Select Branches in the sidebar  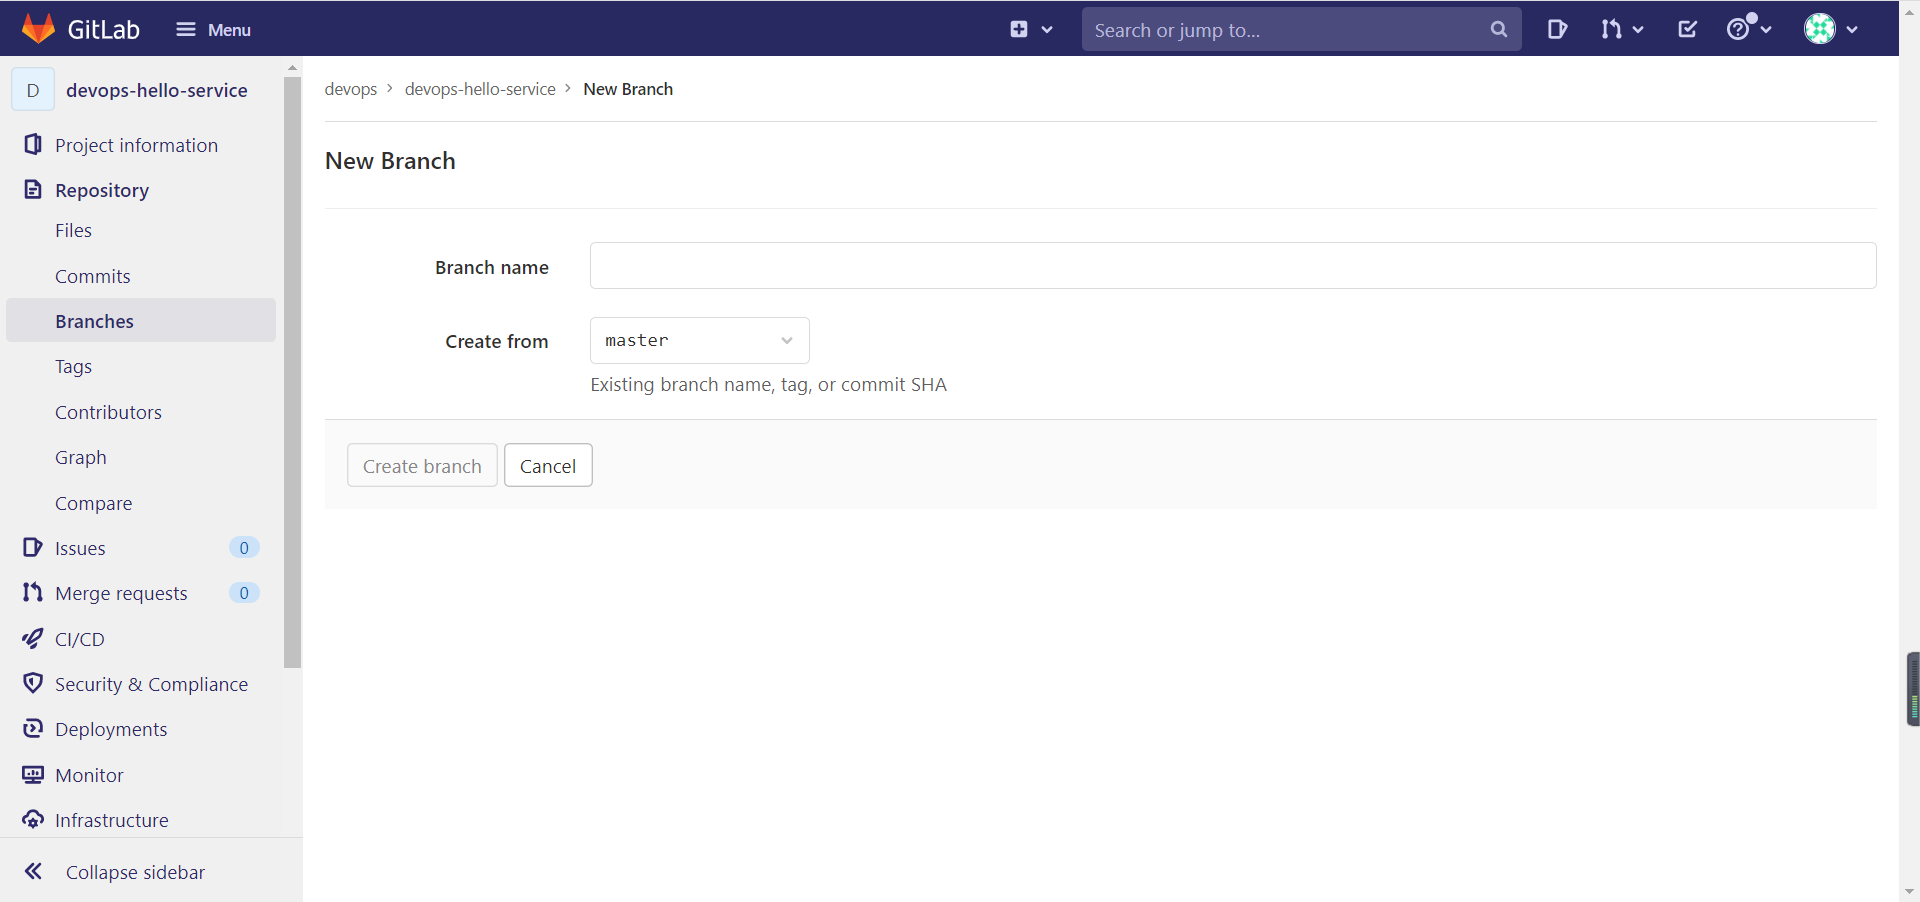click(x=141, y=321)
